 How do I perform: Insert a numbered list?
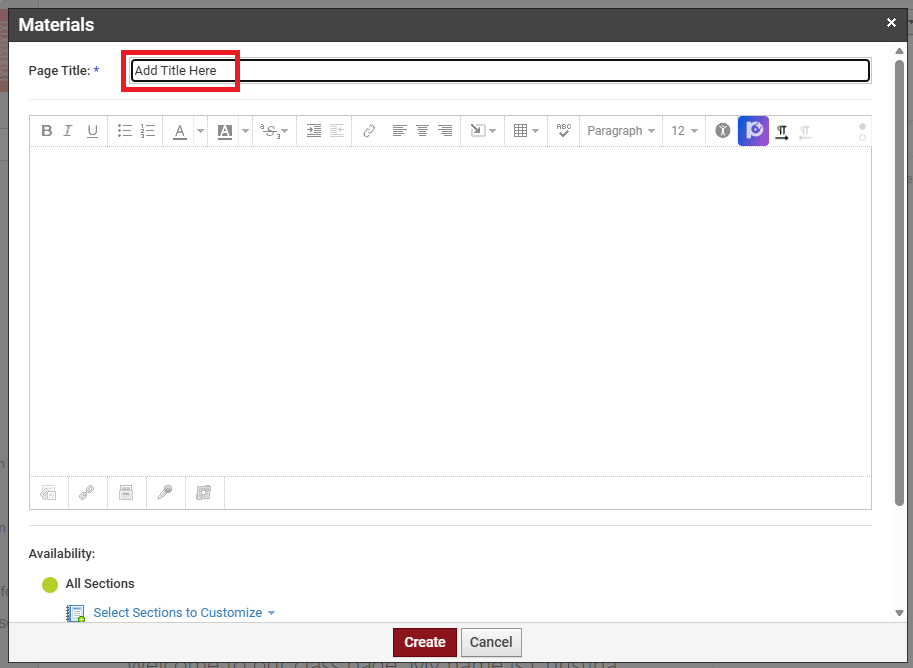point(148,131)
